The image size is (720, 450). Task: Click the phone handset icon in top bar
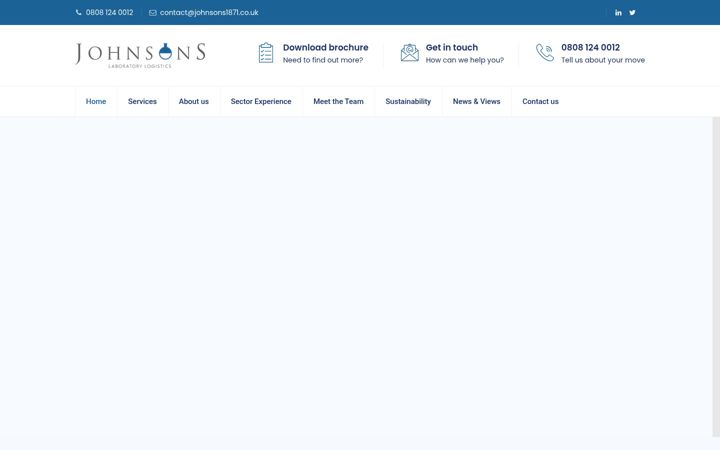pyautogui.click(x=79, y=12)
